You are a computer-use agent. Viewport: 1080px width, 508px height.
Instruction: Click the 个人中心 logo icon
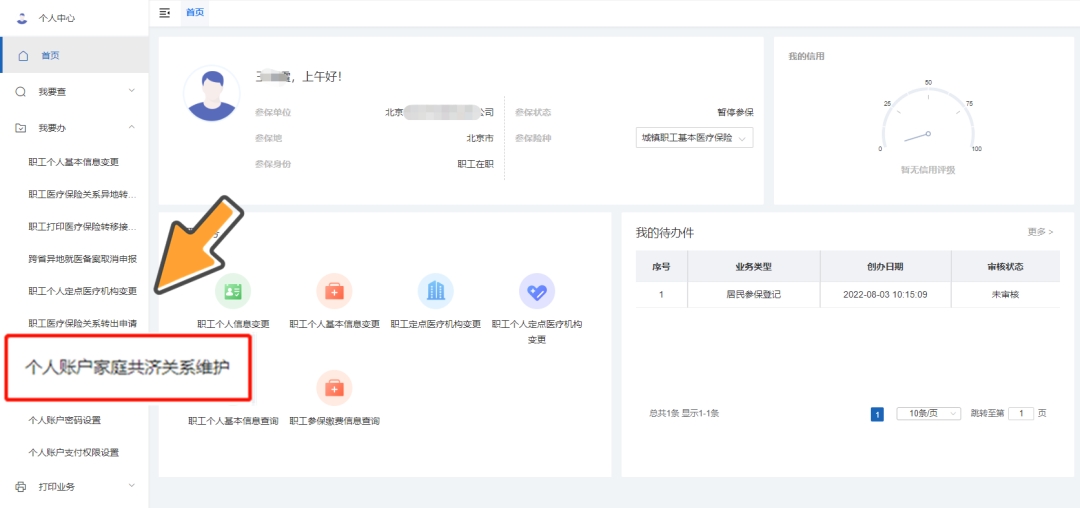[x=22, y=18]
